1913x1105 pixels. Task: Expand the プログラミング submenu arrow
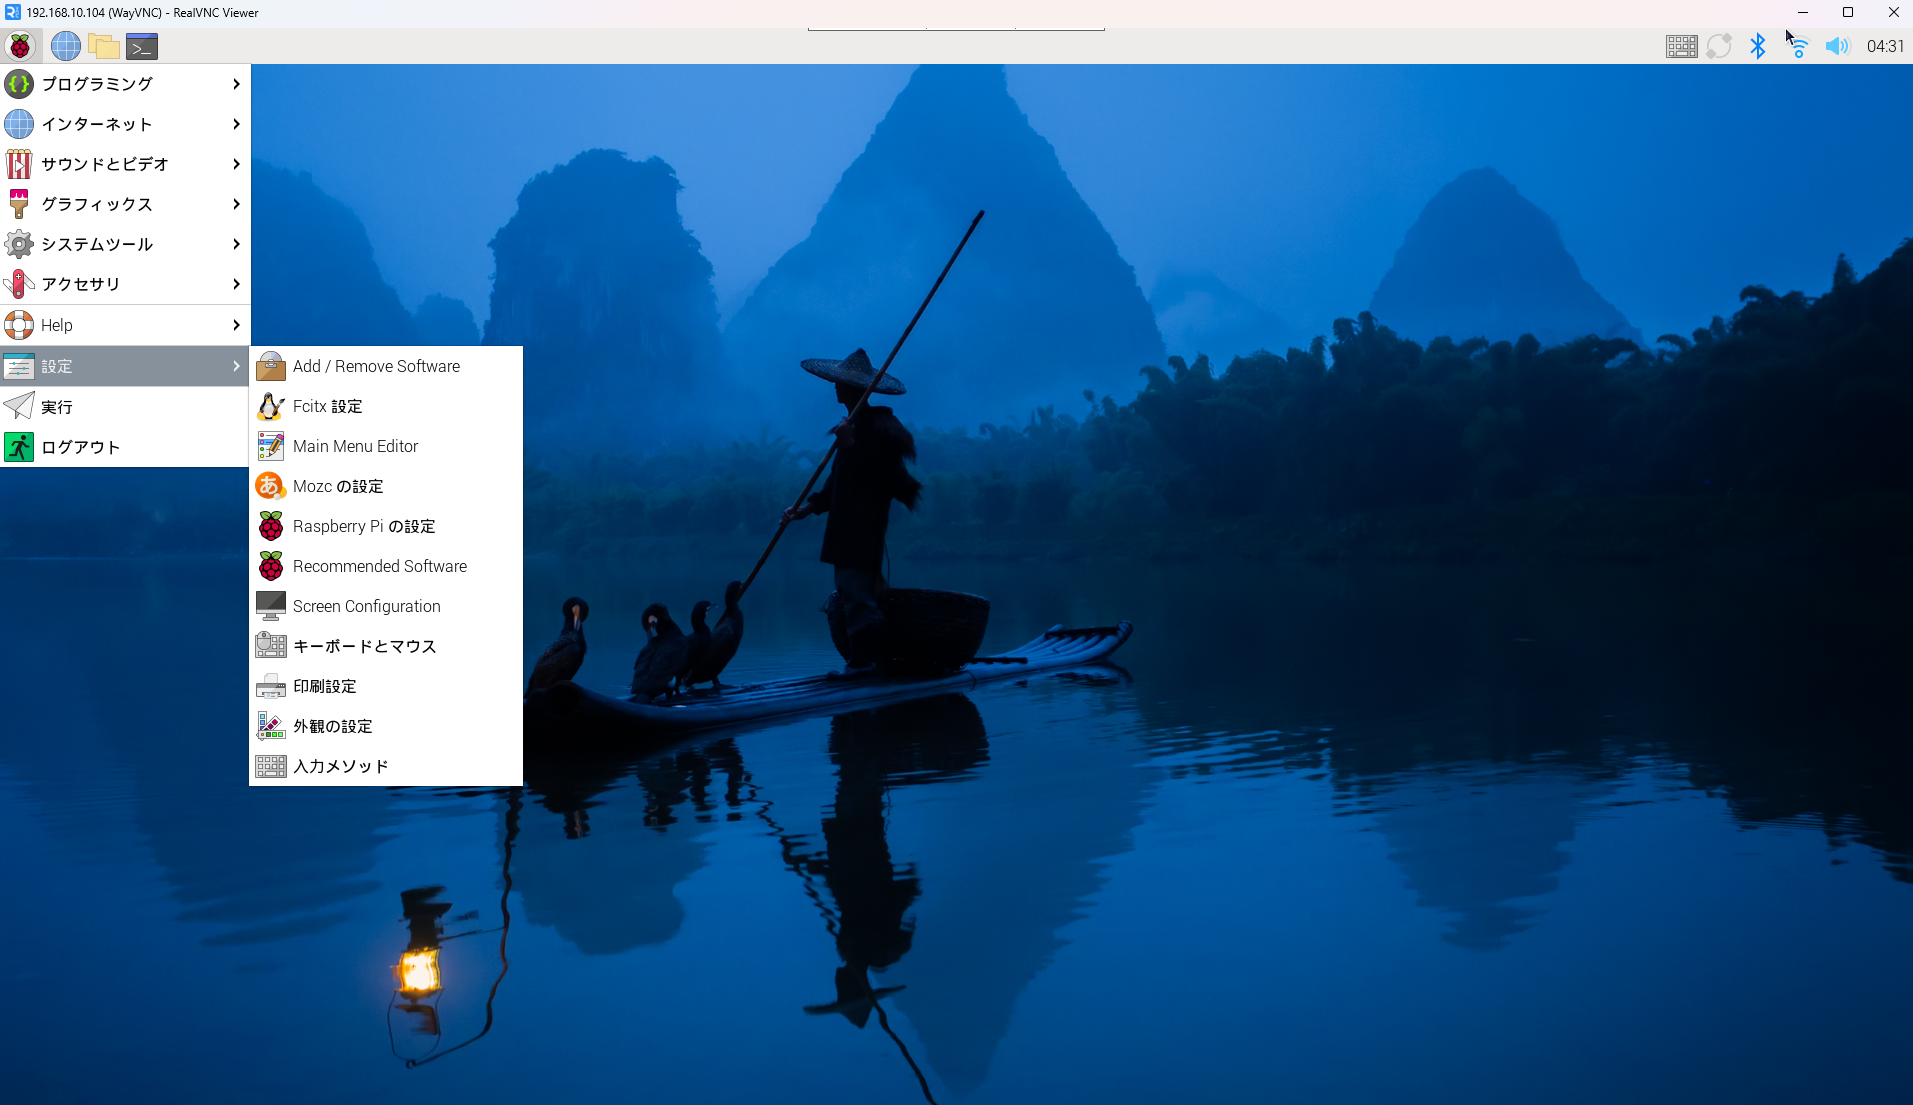pyautogui.click(x=236, y=84)
